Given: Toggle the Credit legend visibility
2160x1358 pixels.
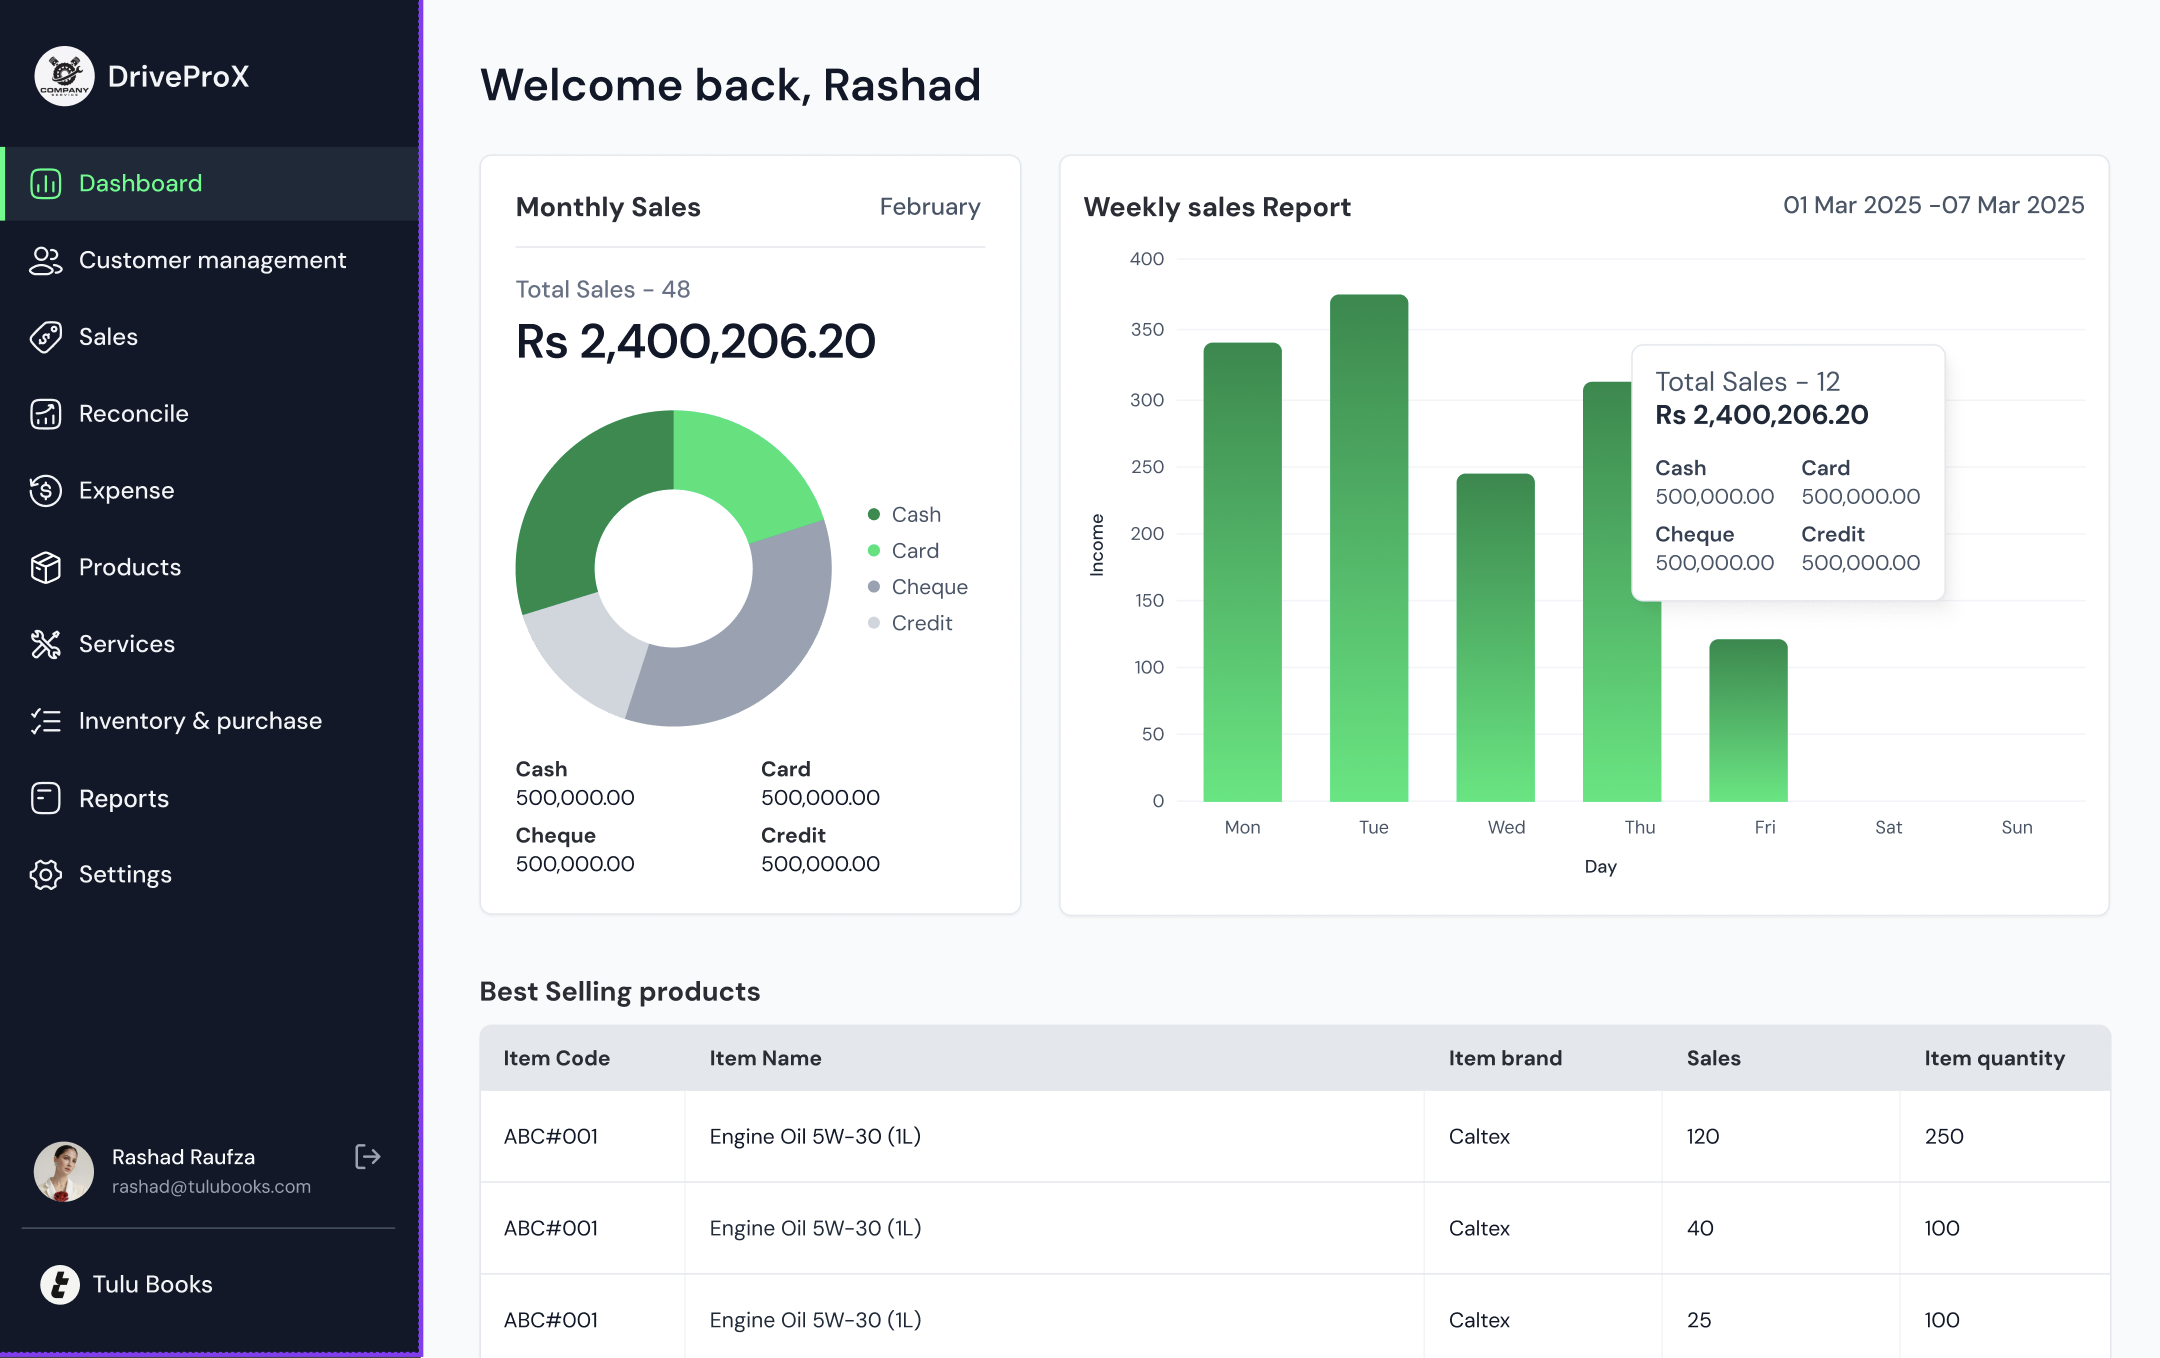Looking at the screenshot, I should pos(909,622).
